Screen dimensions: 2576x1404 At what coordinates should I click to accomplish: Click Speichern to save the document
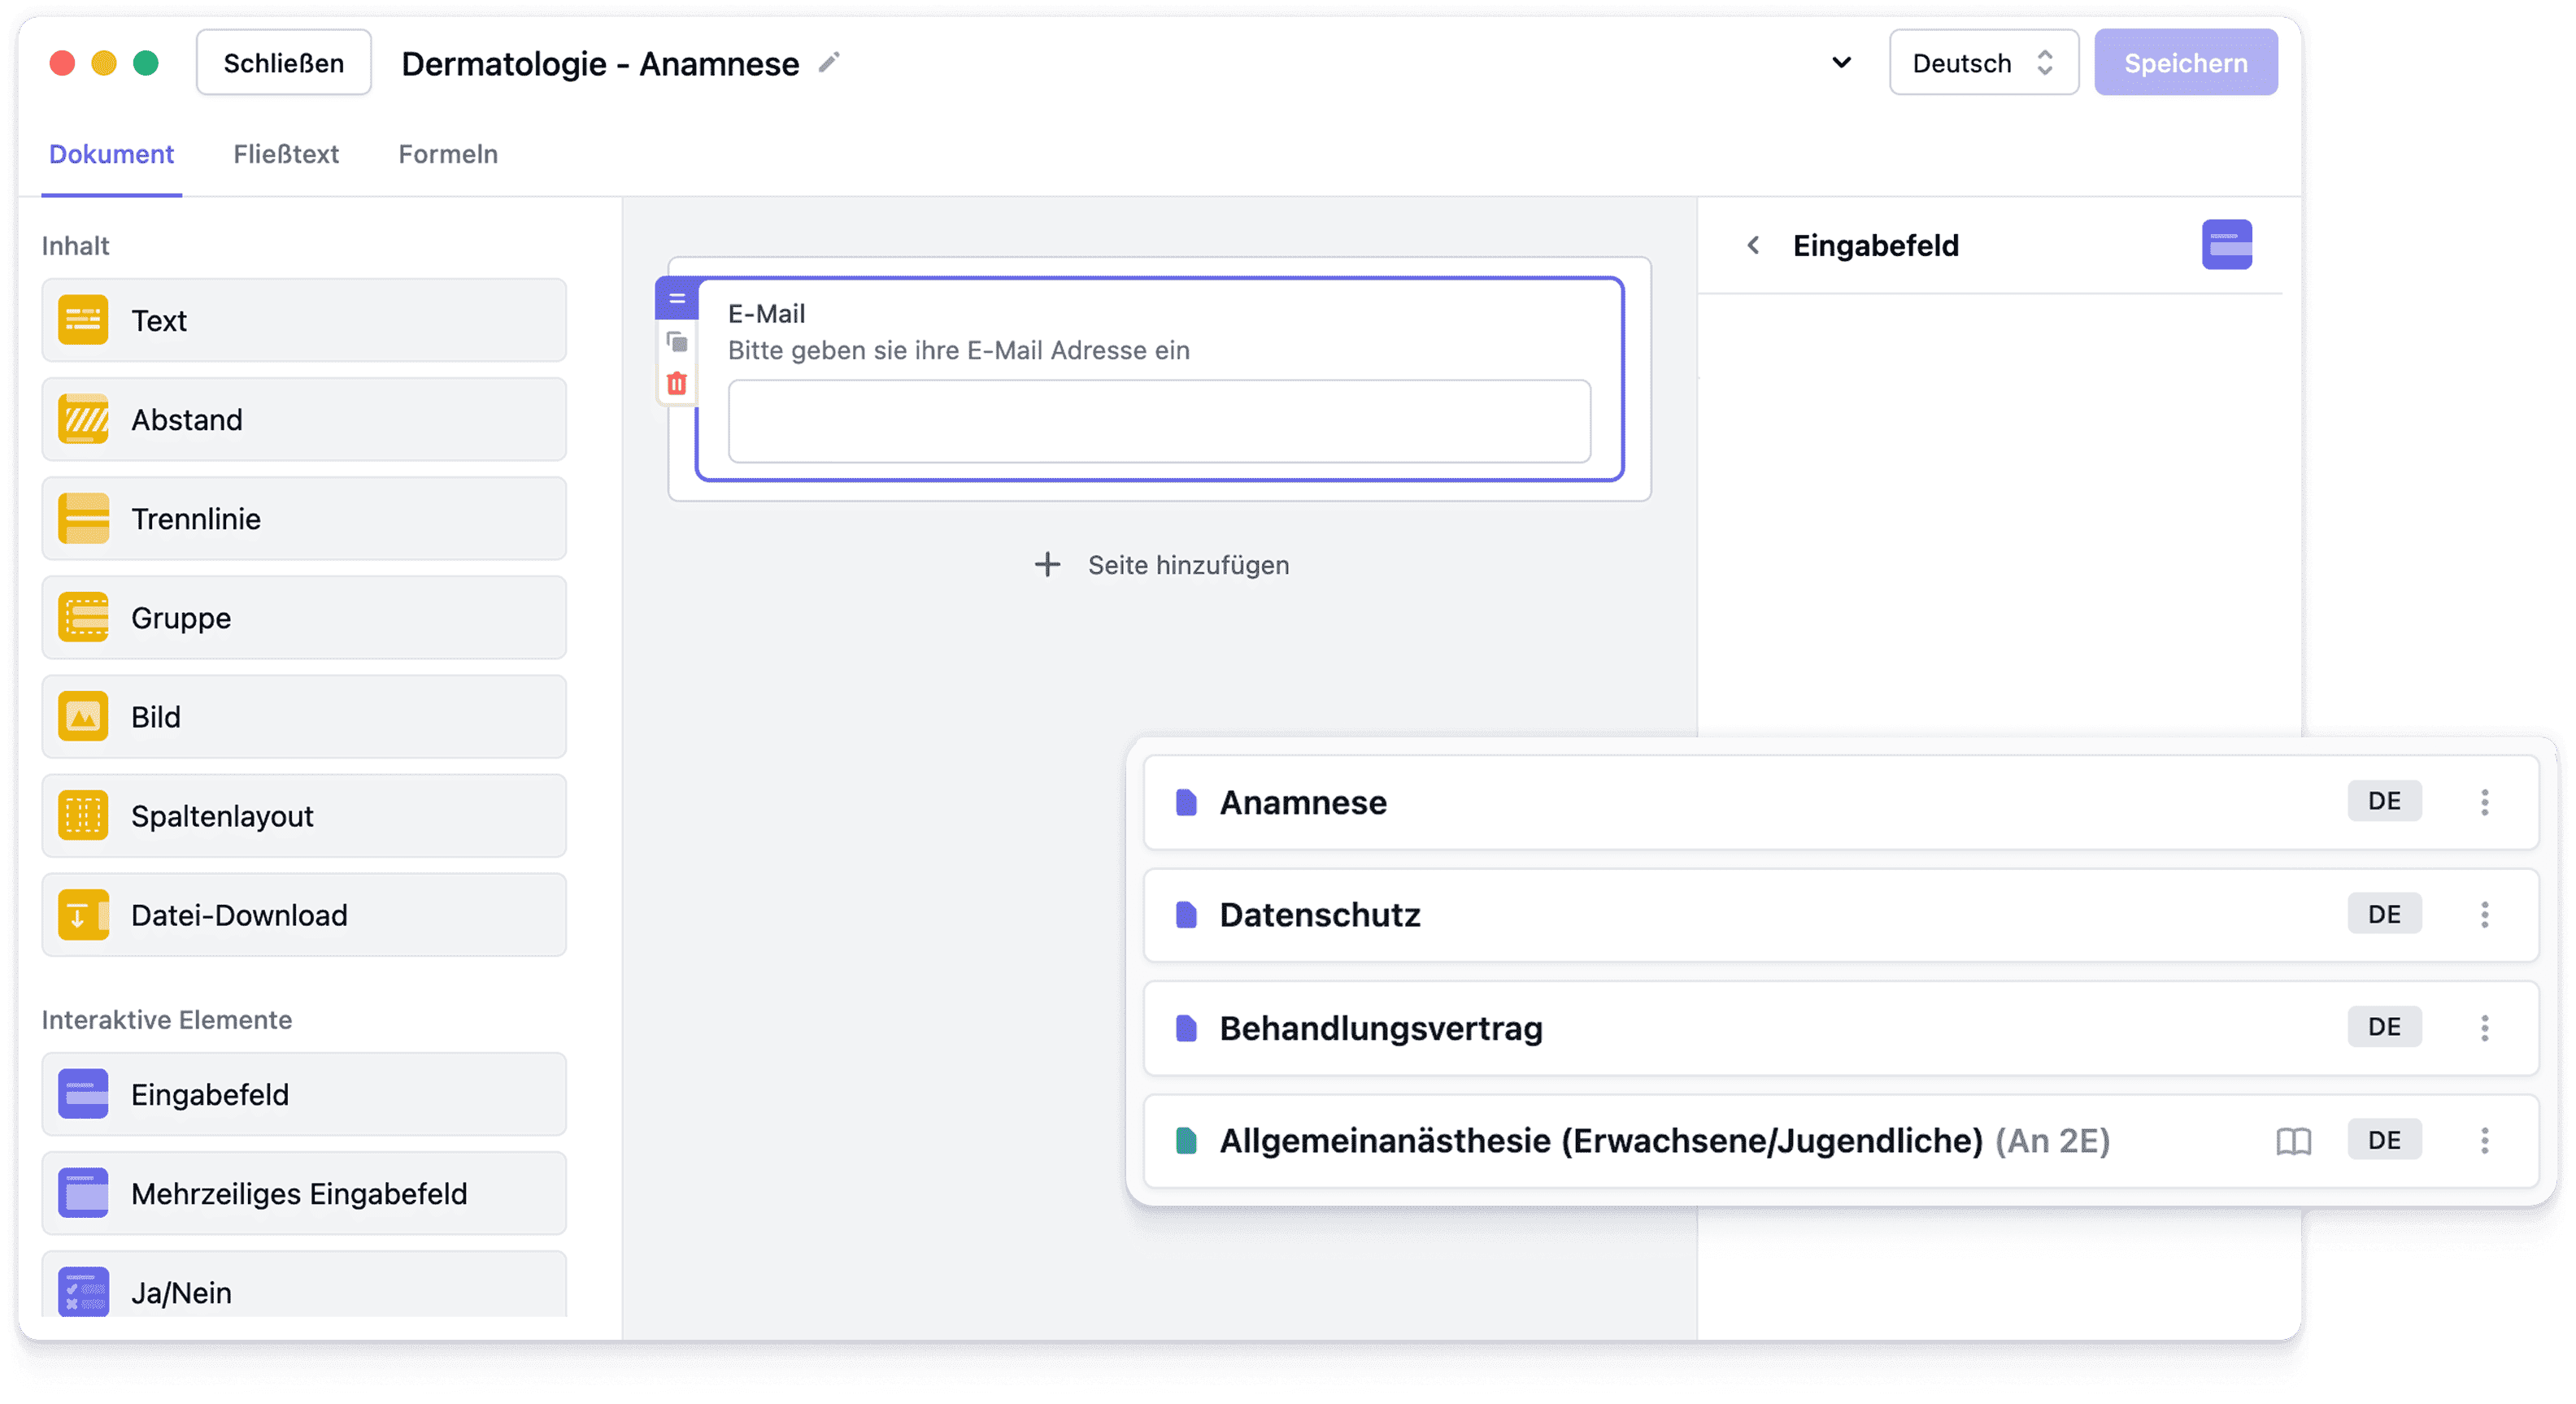2185,63
